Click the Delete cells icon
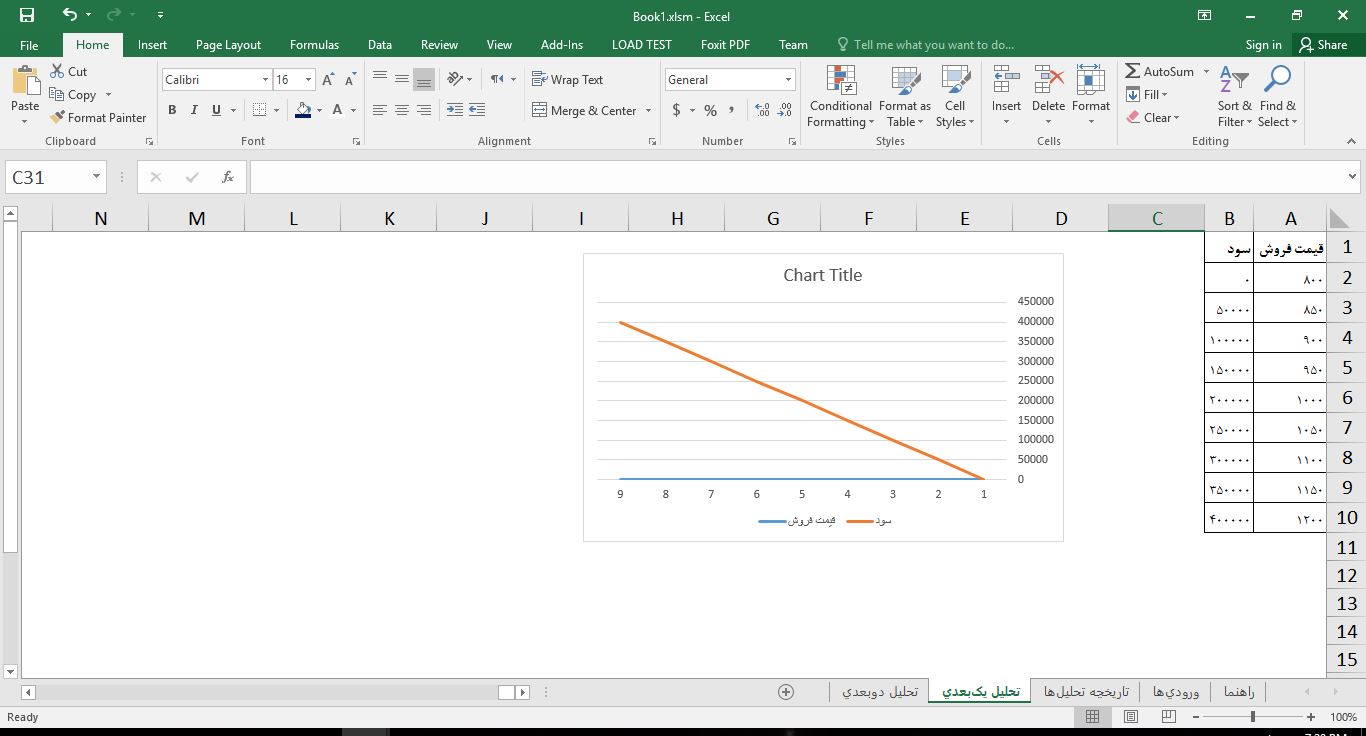 pyautogui.click(x=1048, y=80)
